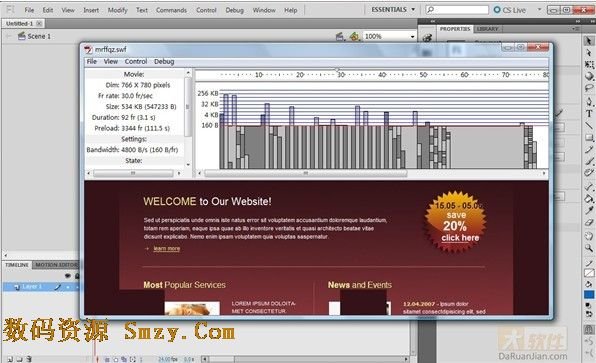Open the ESSENTIALS workspace dropdown
Screen dimensions: 596x363
click(393, 10)
